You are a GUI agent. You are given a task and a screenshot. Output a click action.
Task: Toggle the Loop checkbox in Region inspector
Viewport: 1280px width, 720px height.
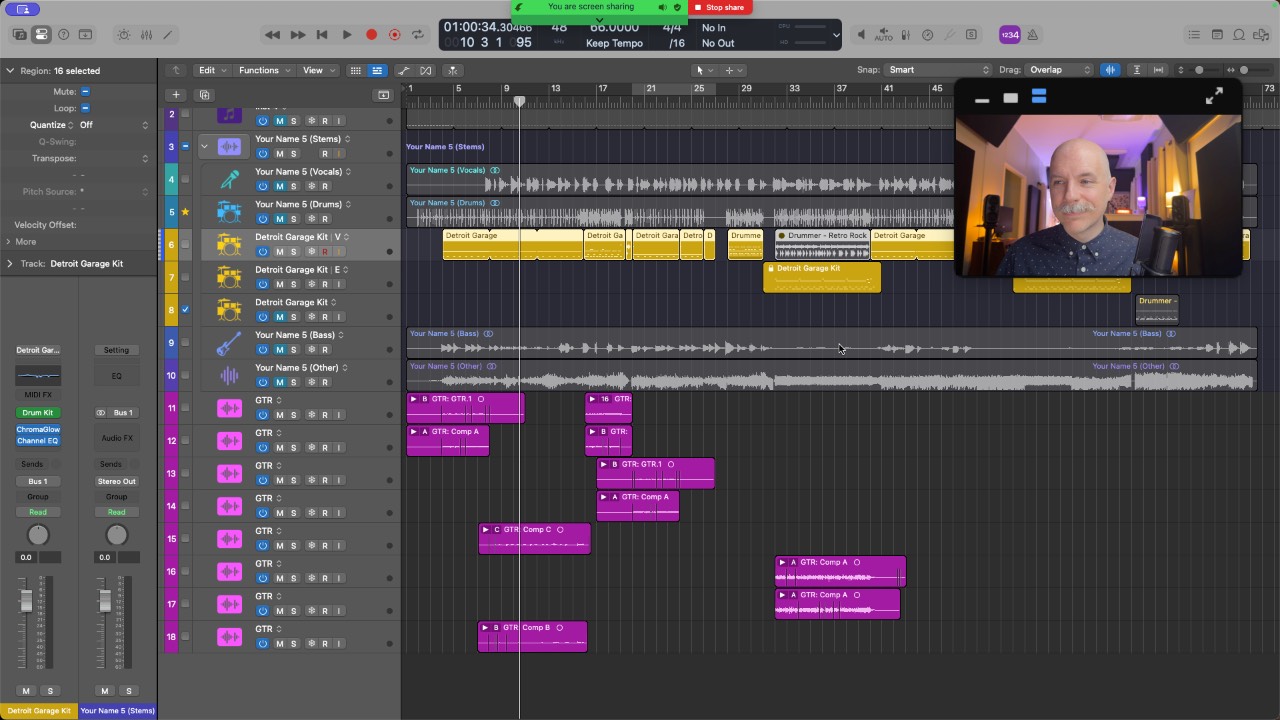(85, 108)
